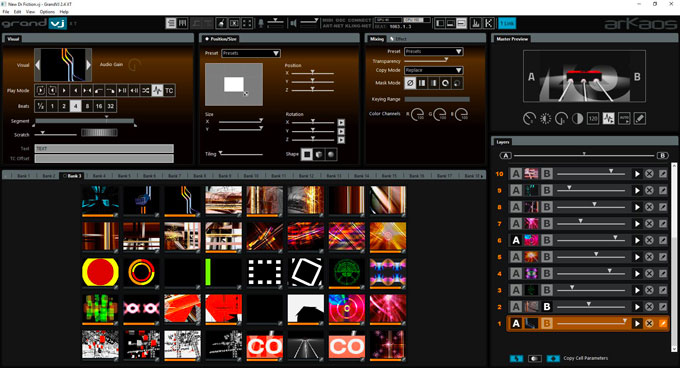Click the crossfader B end button
Image resolution: width=680 pixels, height=368 pixels.
662,156
